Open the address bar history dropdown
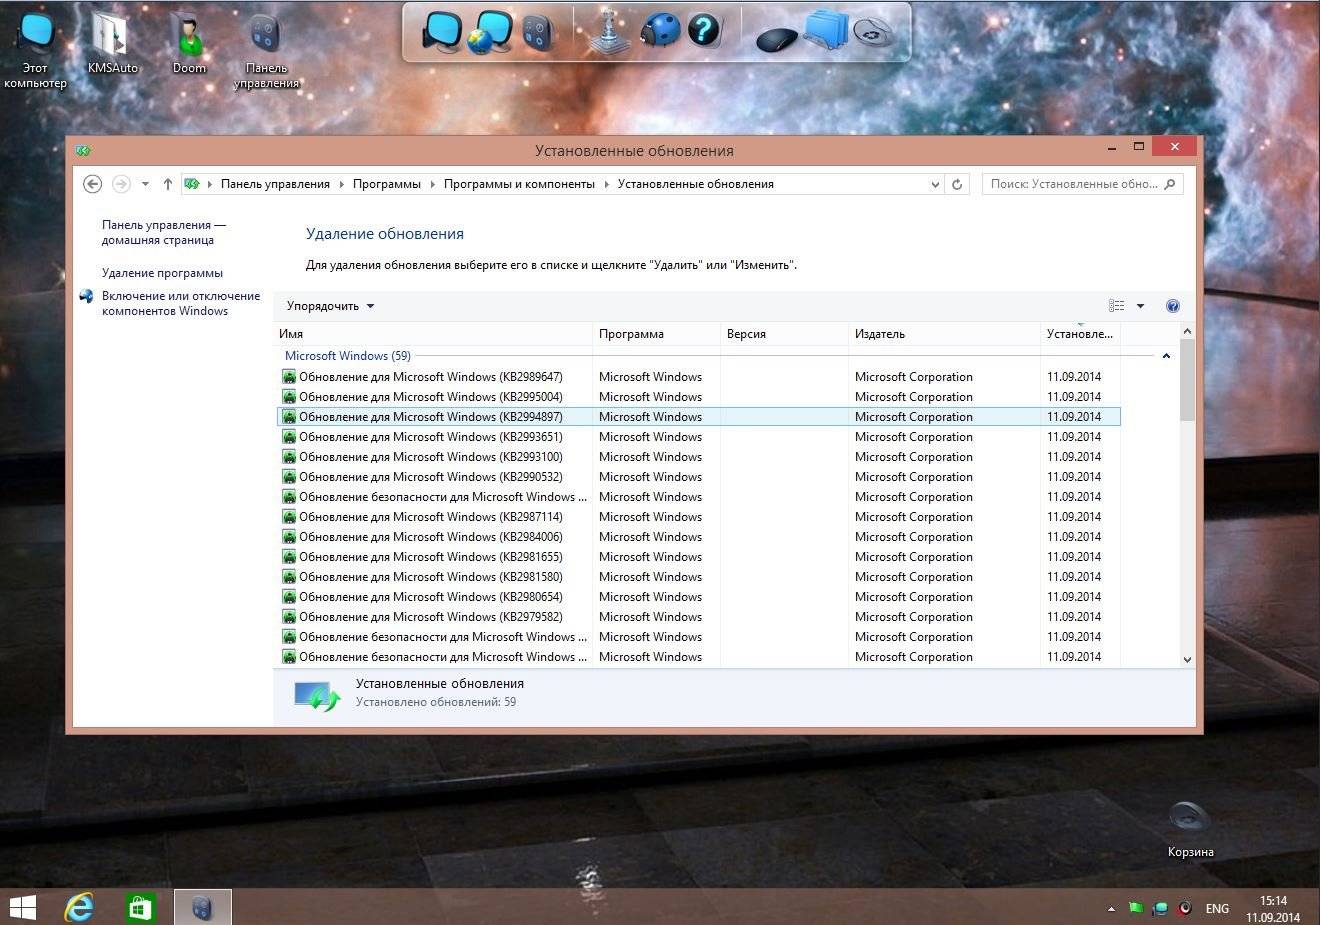 tap(935, 184)
